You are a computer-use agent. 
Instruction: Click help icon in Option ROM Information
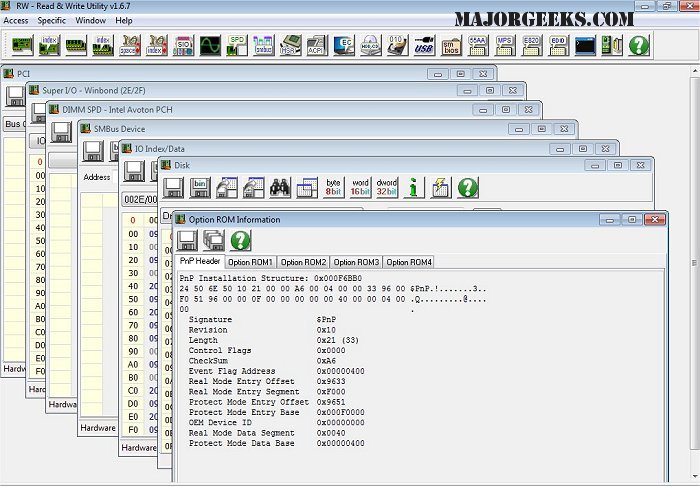click(x=240, y=240)
